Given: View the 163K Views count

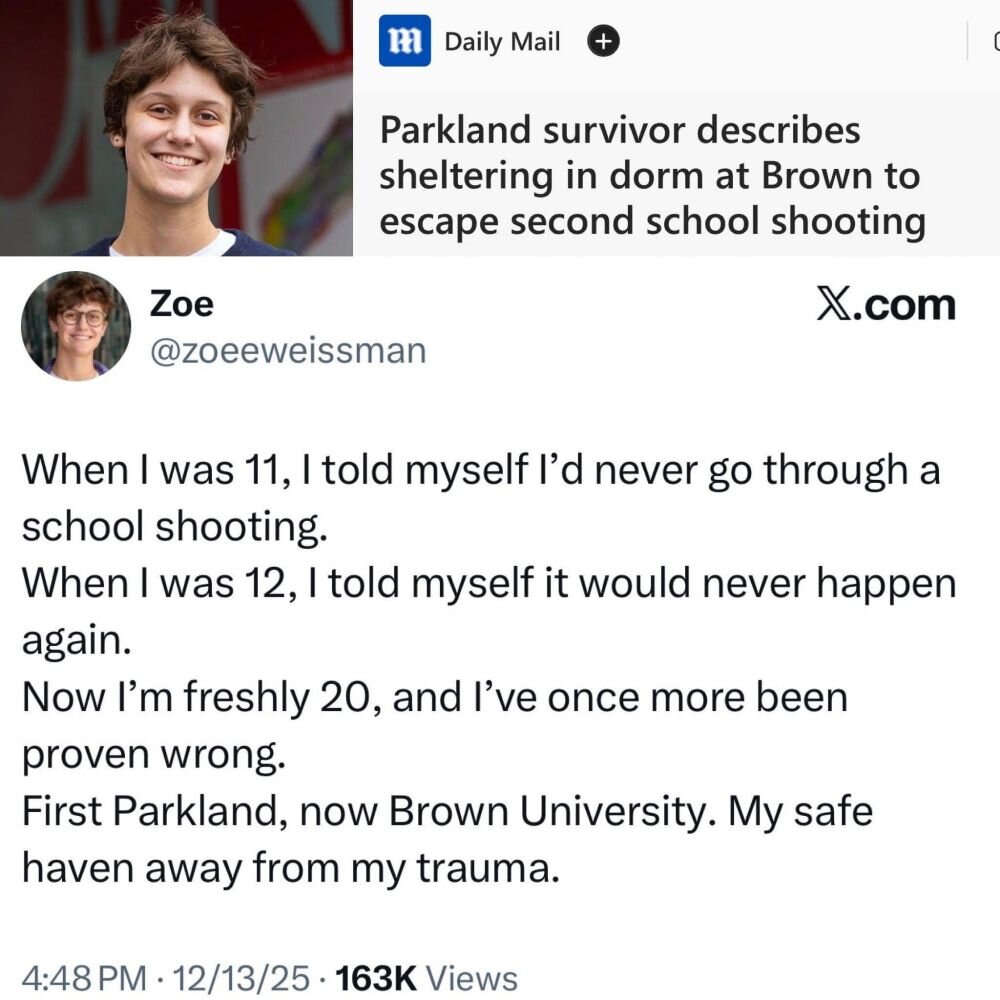Looking at the screenshot, I should point(428,977).
